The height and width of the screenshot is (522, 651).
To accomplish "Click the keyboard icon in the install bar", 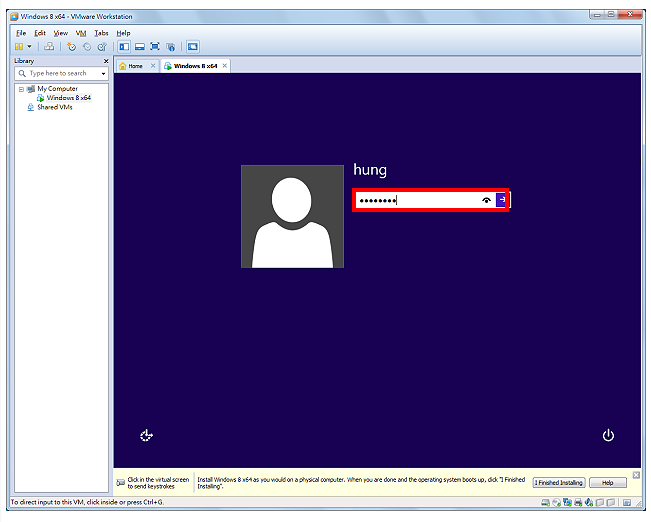I will click(120, 483).
